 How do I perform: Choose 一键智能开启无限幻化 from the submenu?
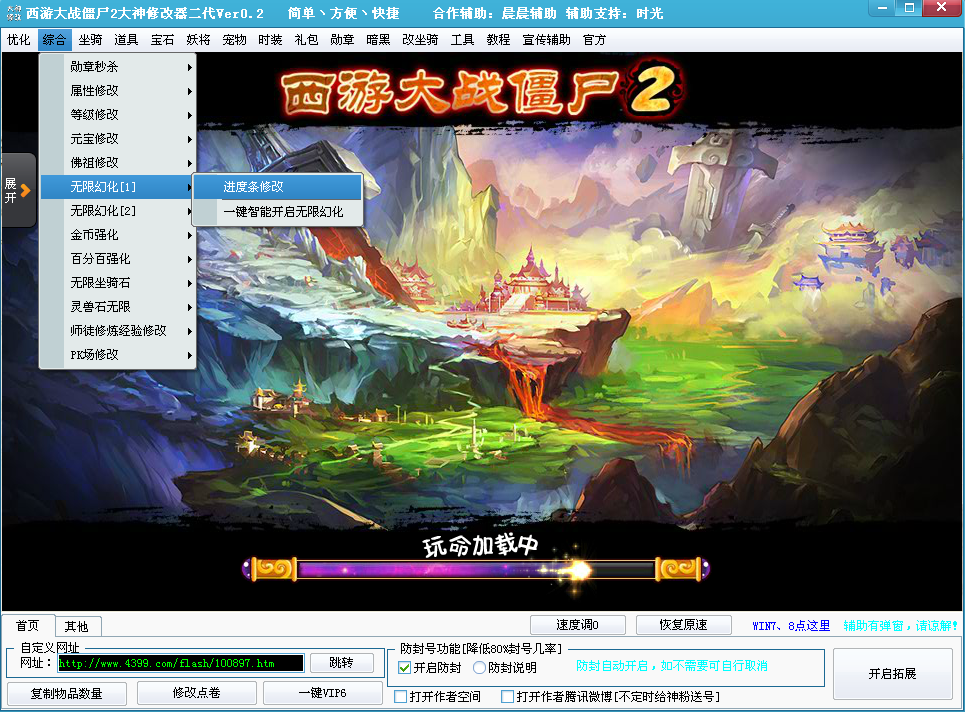click(278, 212)
